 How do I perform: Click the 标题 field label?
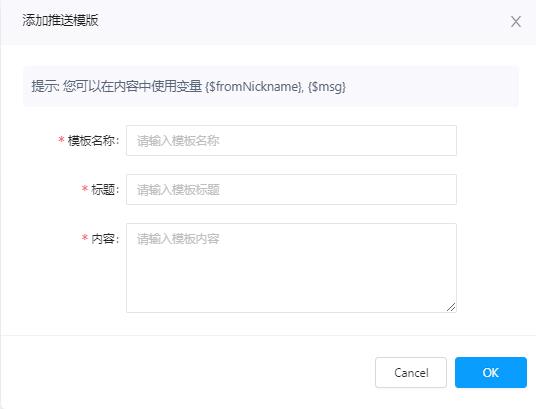(x=105, y=189)
